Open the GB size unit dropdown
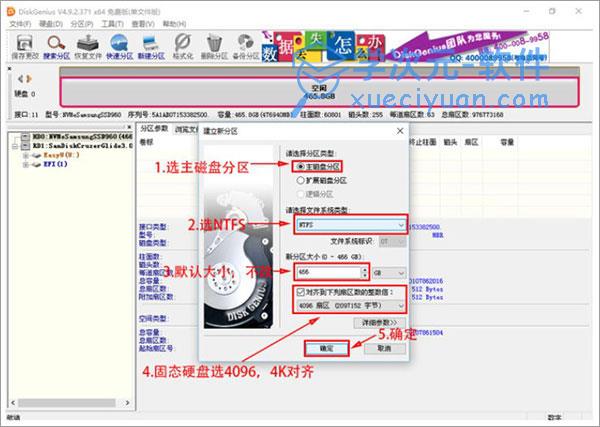The height and width of the screenshot is (427, 600). [390, 273]
